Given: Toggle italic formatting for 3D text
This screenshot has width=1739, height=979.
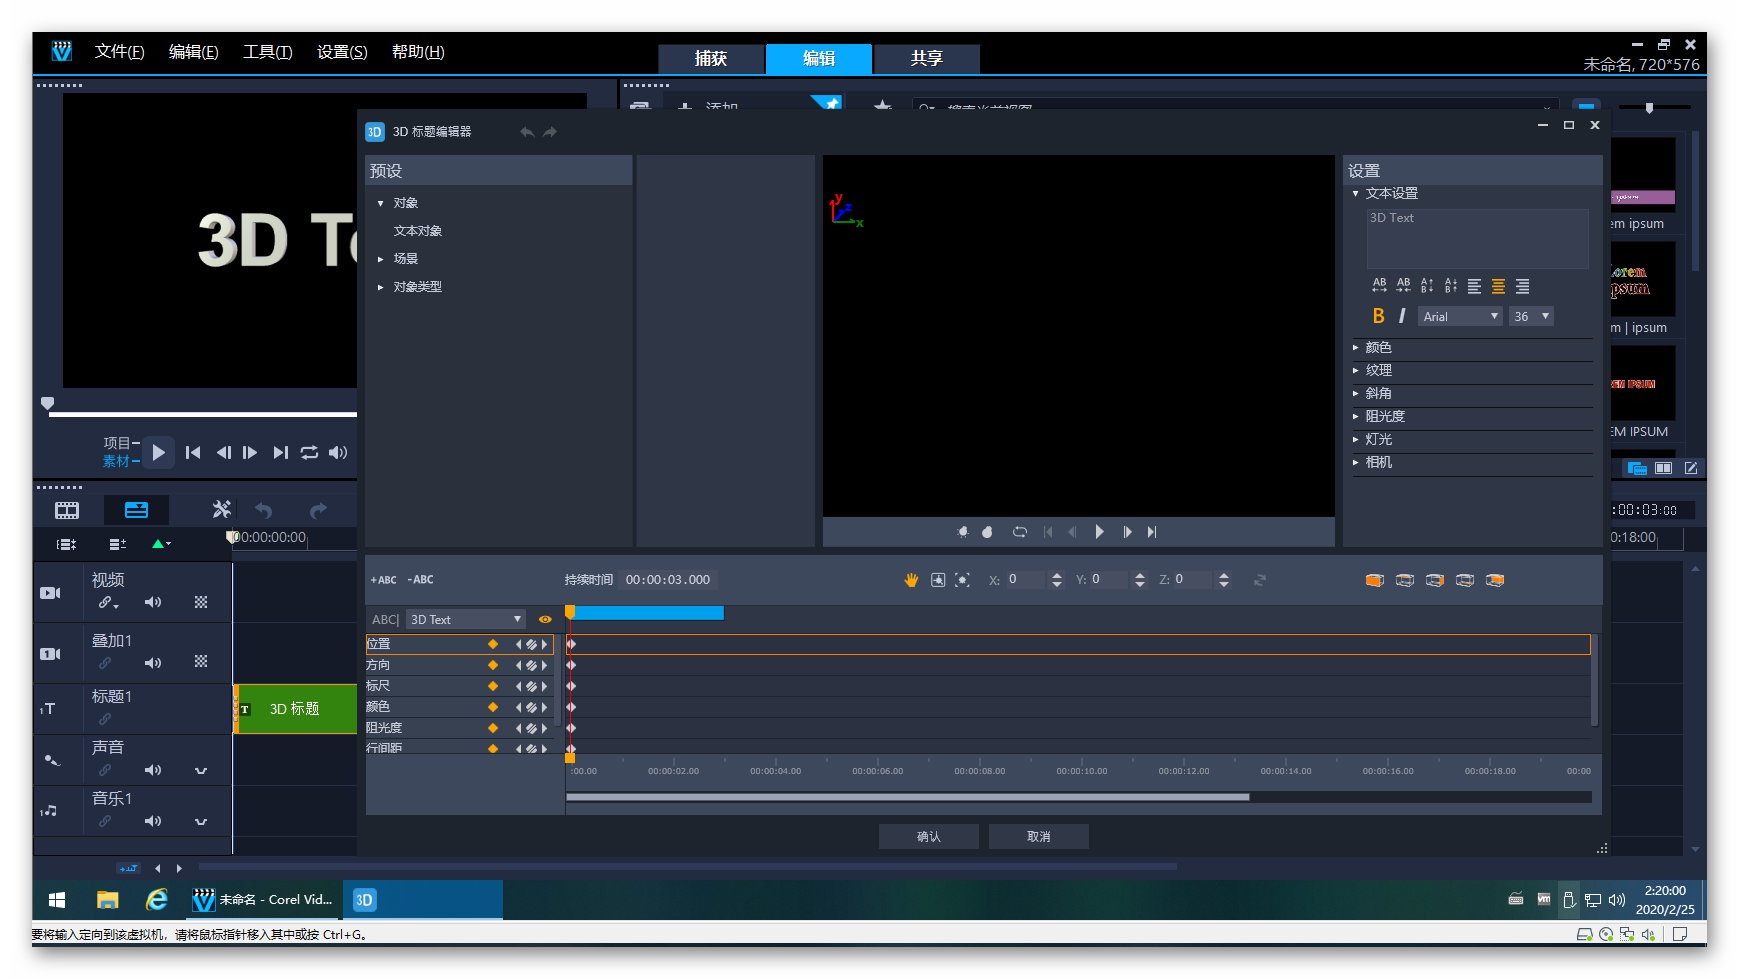Looking at the screenshot, I should click(x=1402, y=316).
